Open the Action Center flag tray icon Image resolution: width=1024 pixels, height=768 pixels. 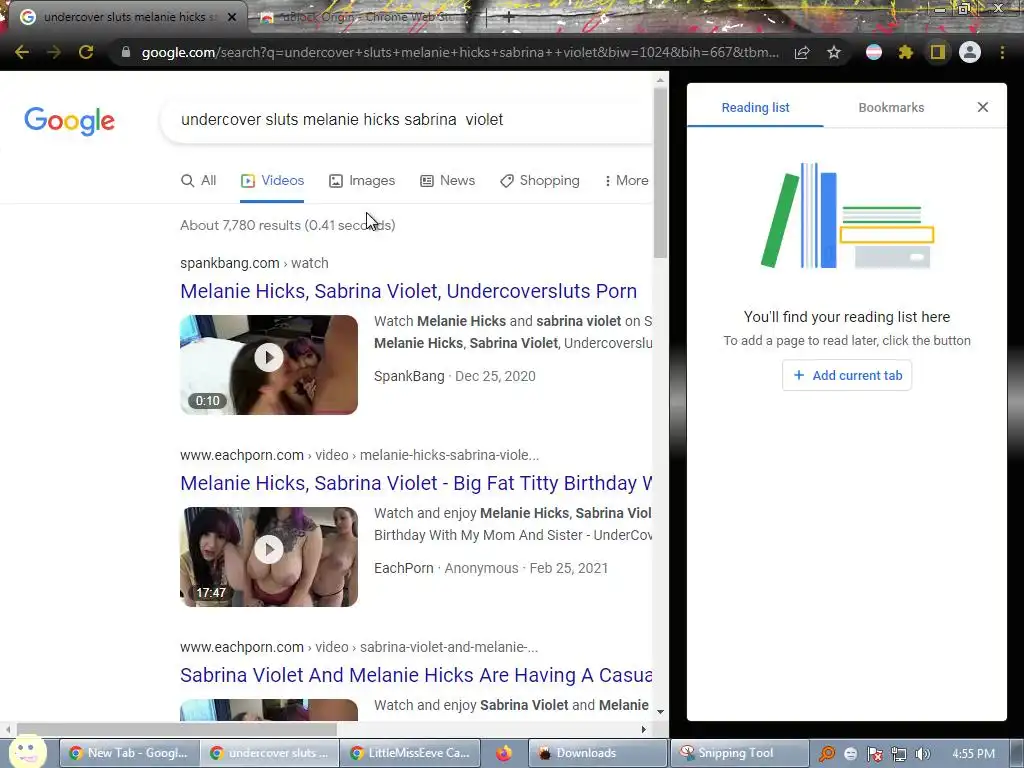pos(874,754)
